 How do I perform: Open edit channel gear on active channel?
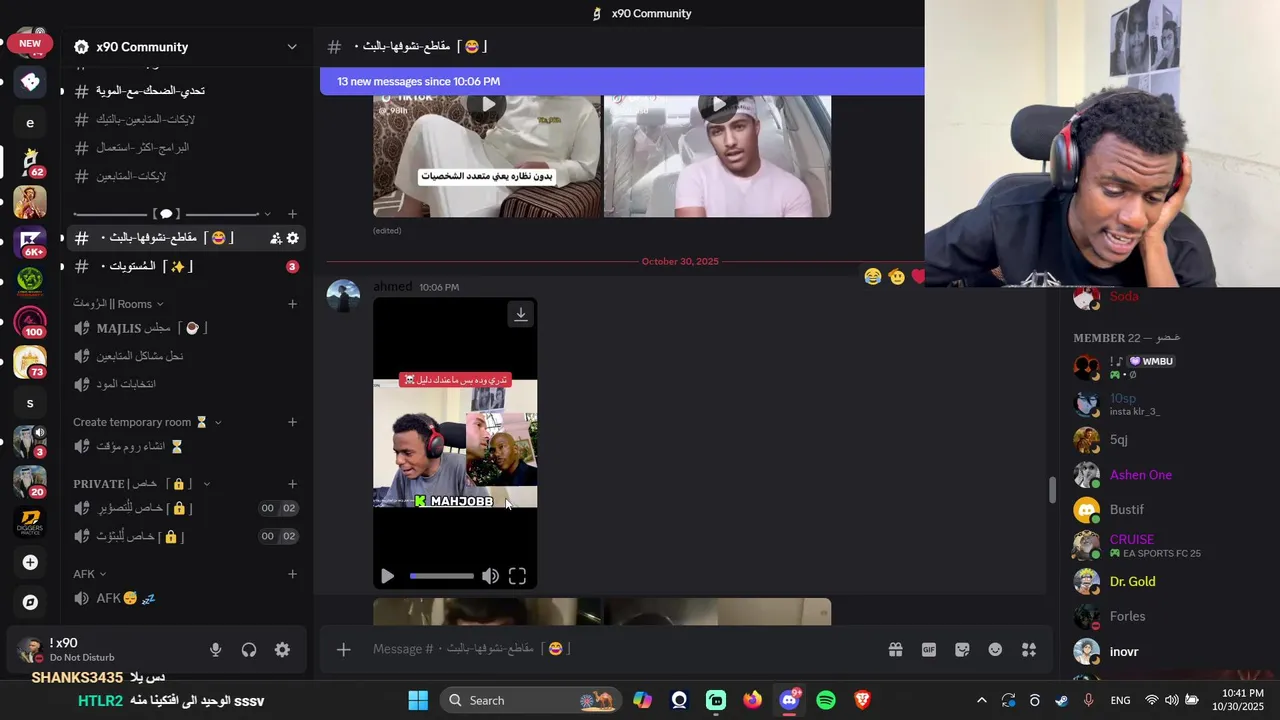click(292, 238)
